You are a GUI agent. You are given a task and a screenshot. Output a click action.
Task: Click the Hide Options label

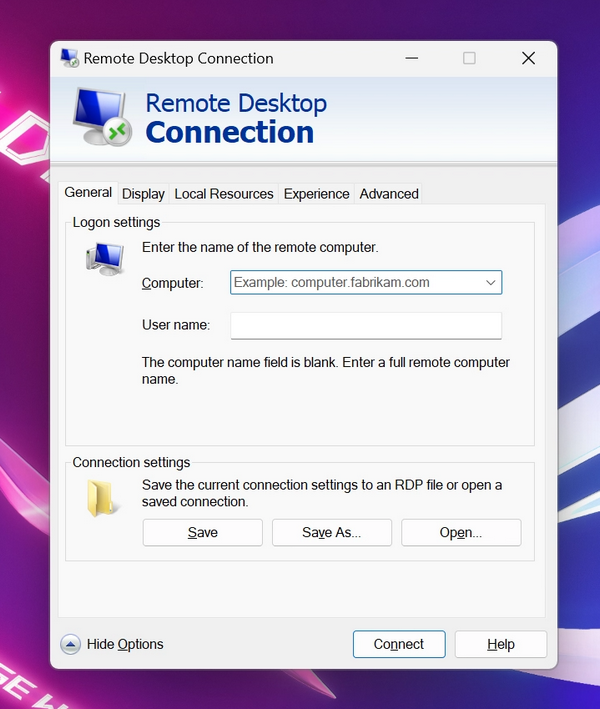[x=125, y=644]
